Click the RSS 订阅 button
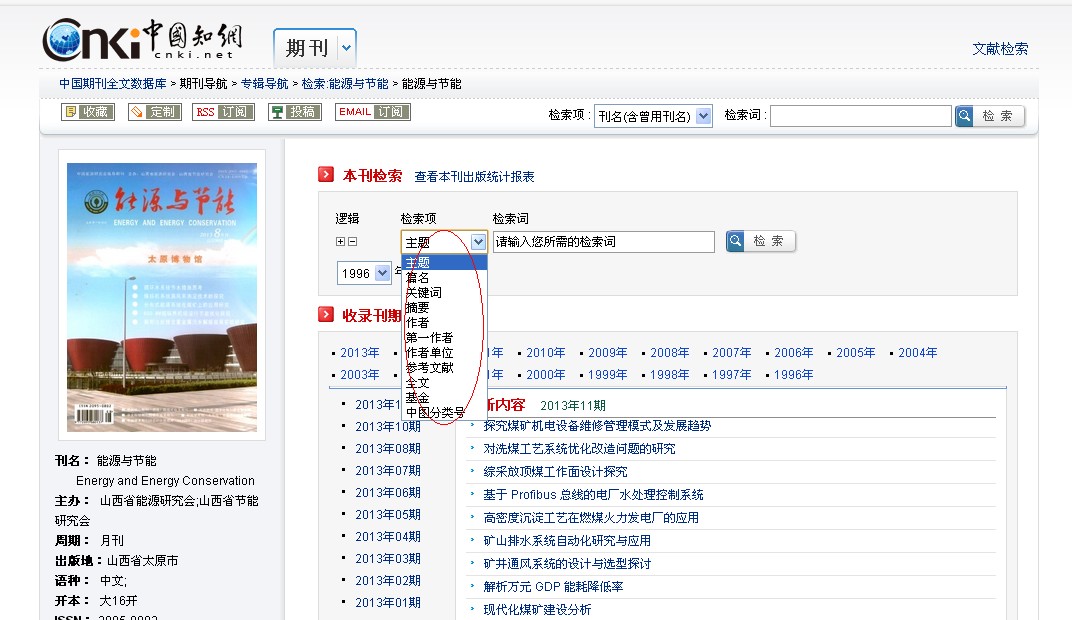The height and width of the screenshot is (620, 1072). tap(223, 111)
